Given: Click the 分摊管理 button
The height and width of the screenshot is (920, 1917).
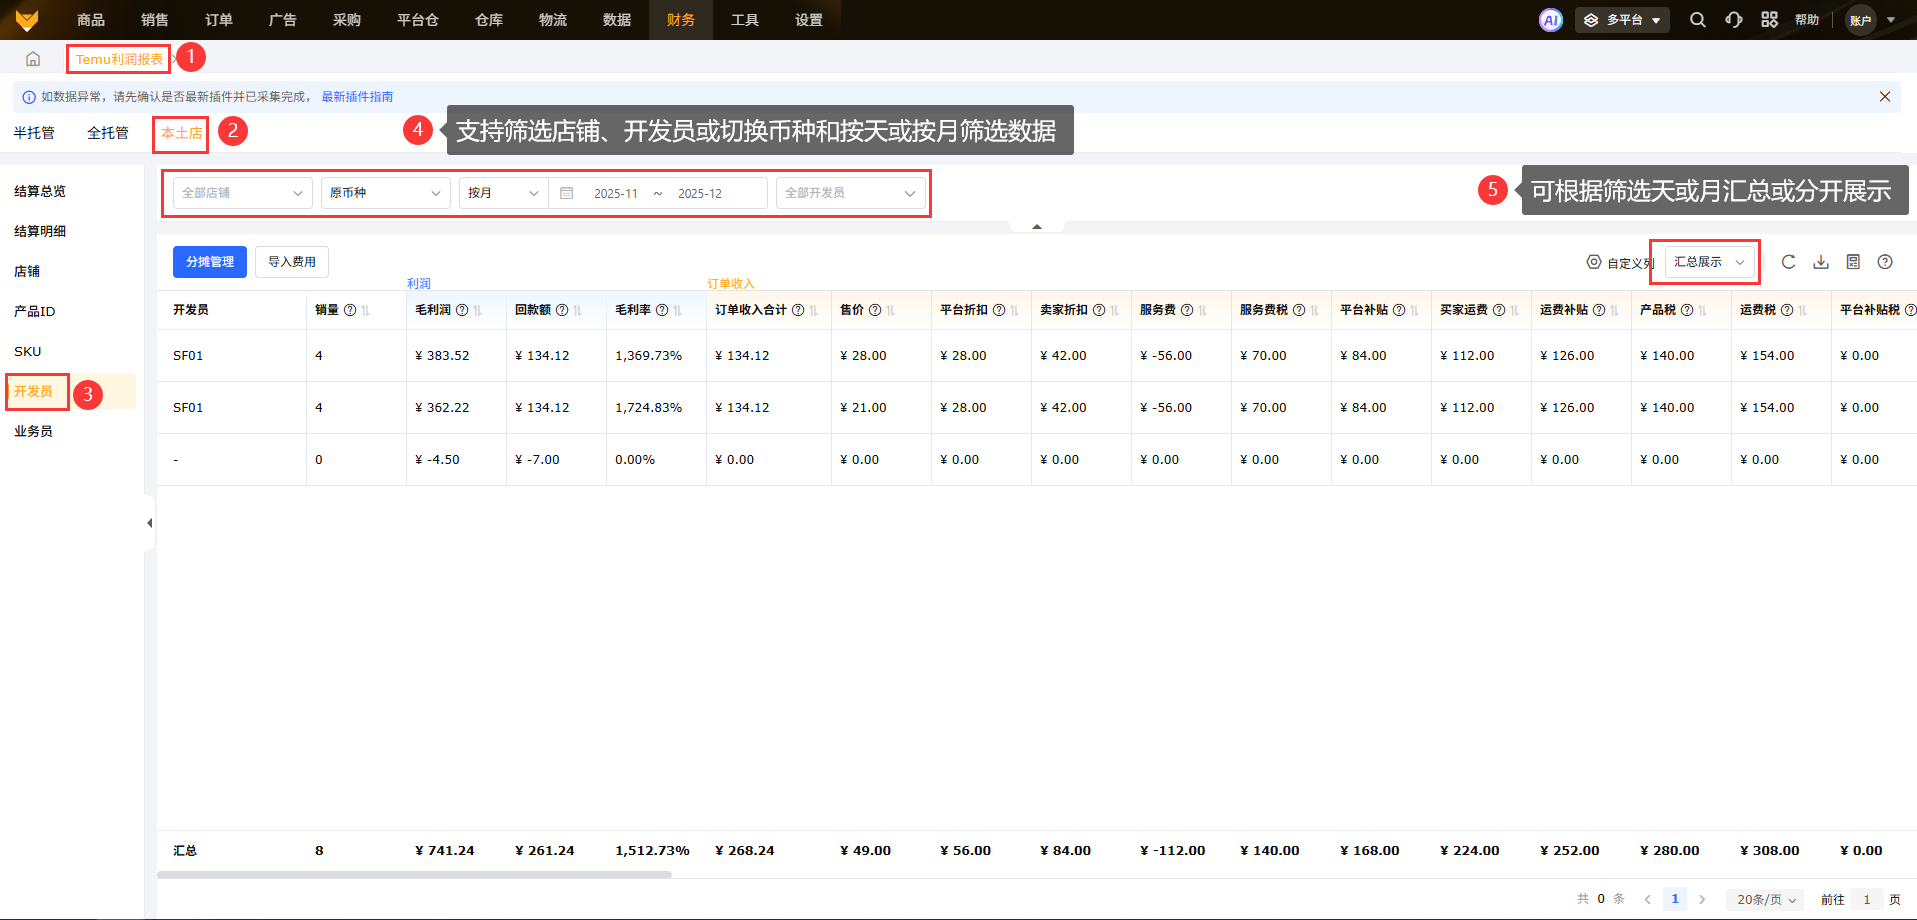Looking at the screenshot, I should 210,262.
